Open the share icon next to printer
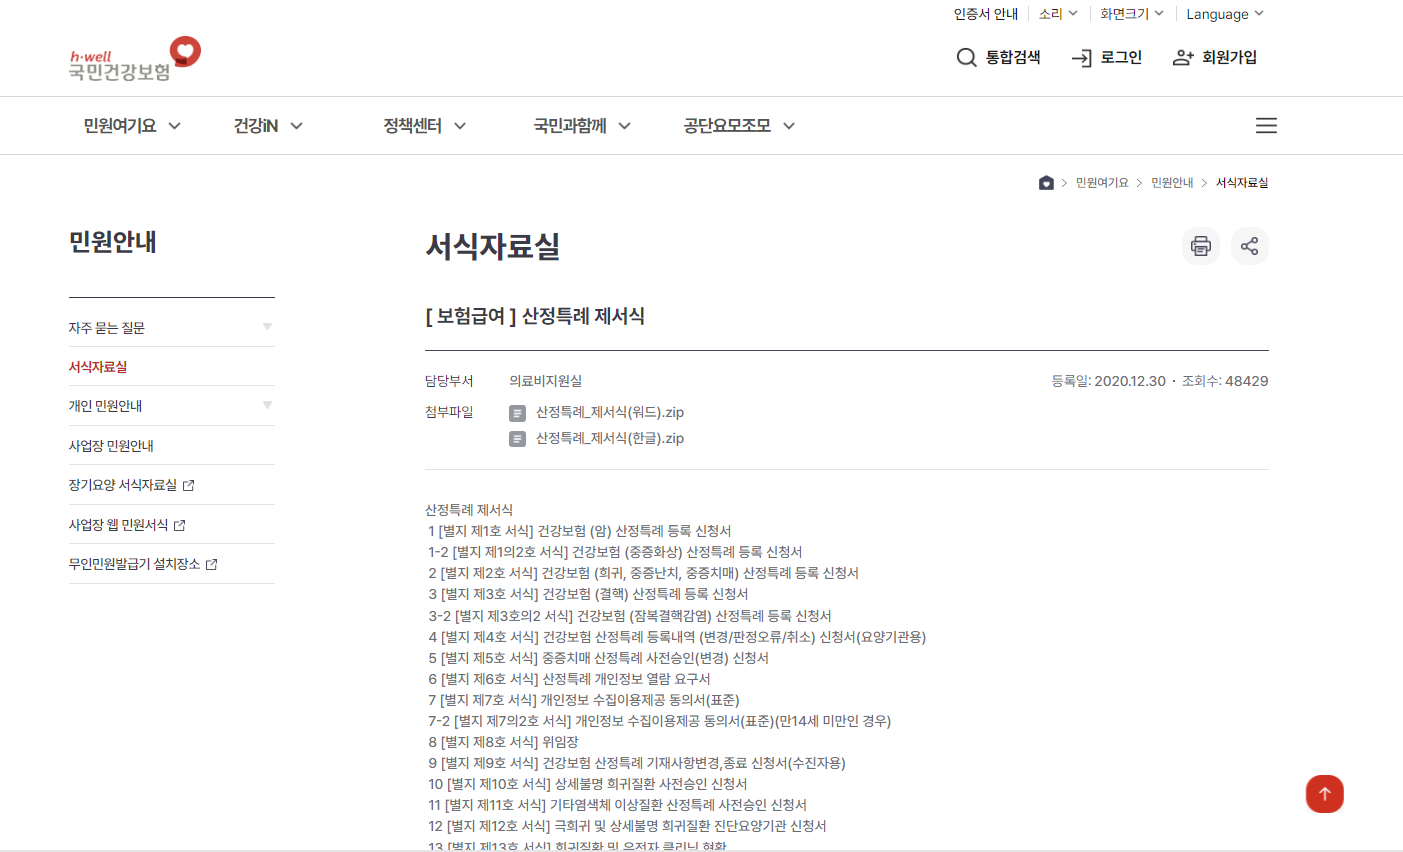This screenshot has width=1403, height=852. click(1249, 245)
